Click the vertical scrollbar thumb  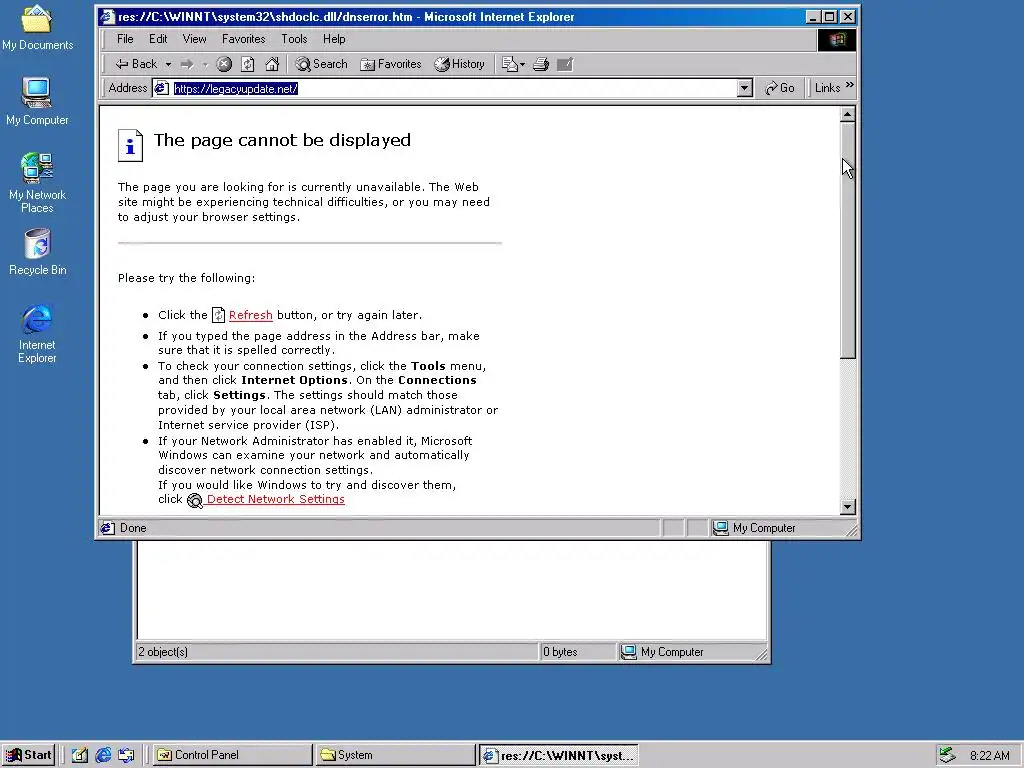(x=847, y=240)
